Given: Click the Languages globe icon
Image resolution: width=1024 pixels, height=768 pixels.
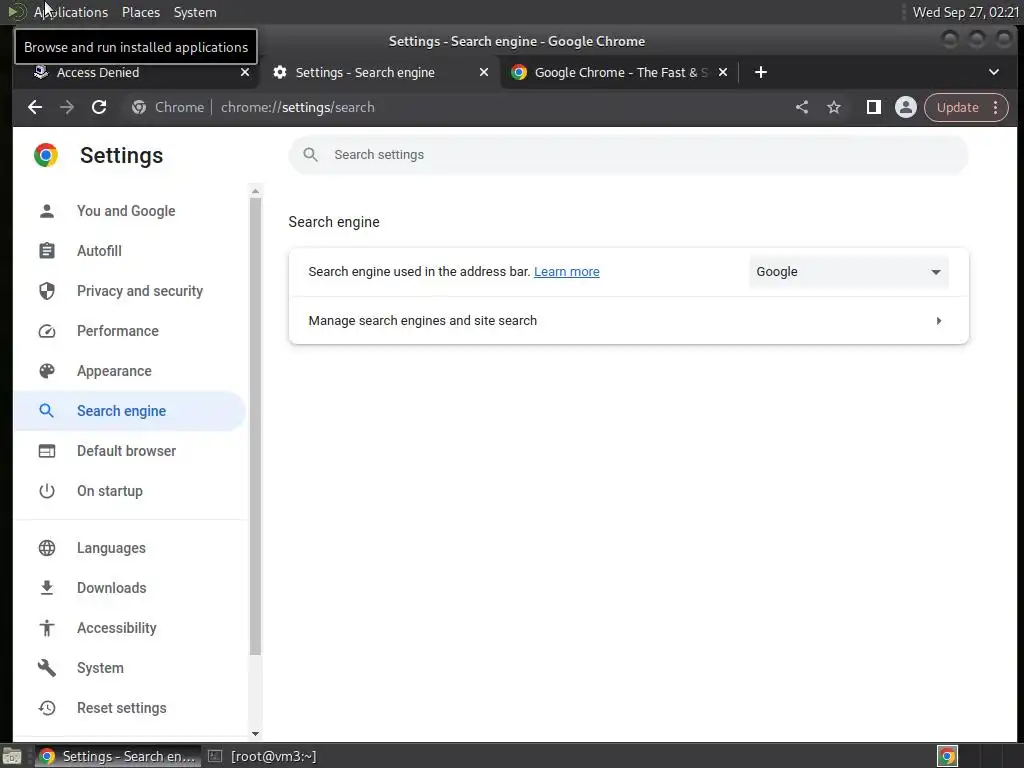Looking at the screenshot, I should pyautogui.click(x=47, y=548).
